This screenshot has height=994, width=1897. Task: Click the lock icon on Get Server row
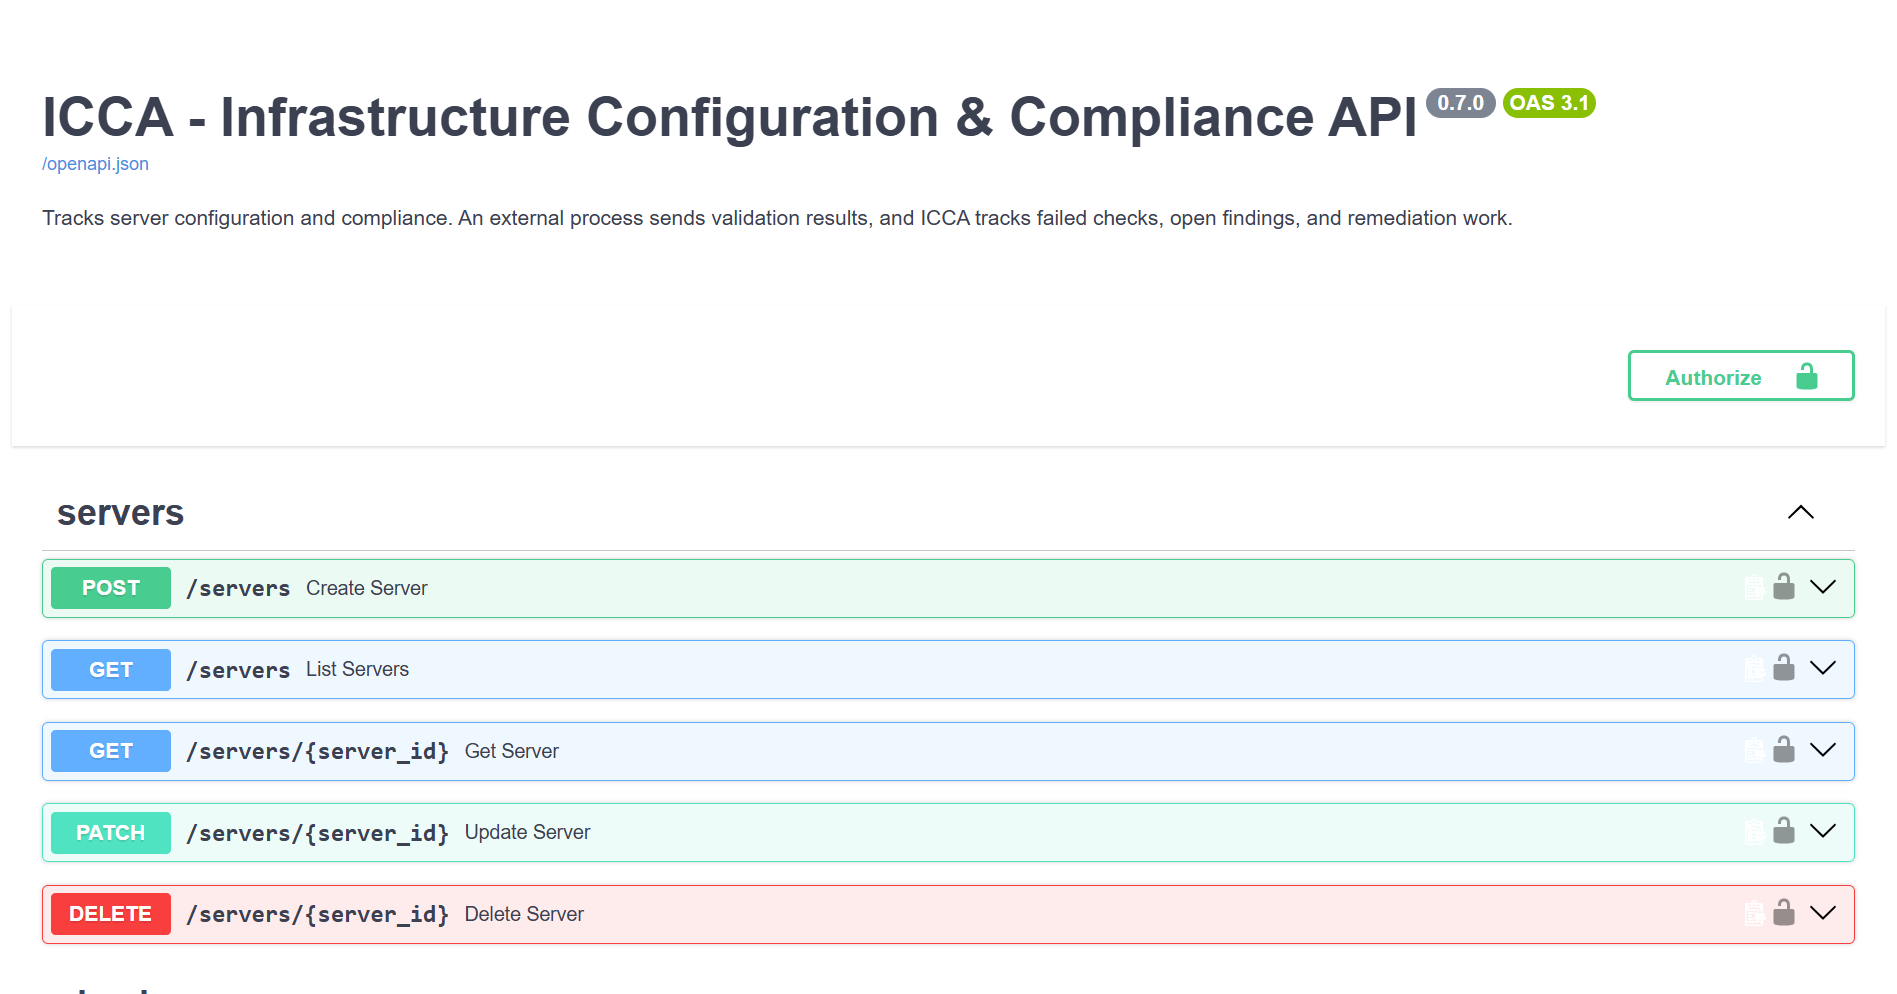pyautogui.click(x=1783, y=750)
